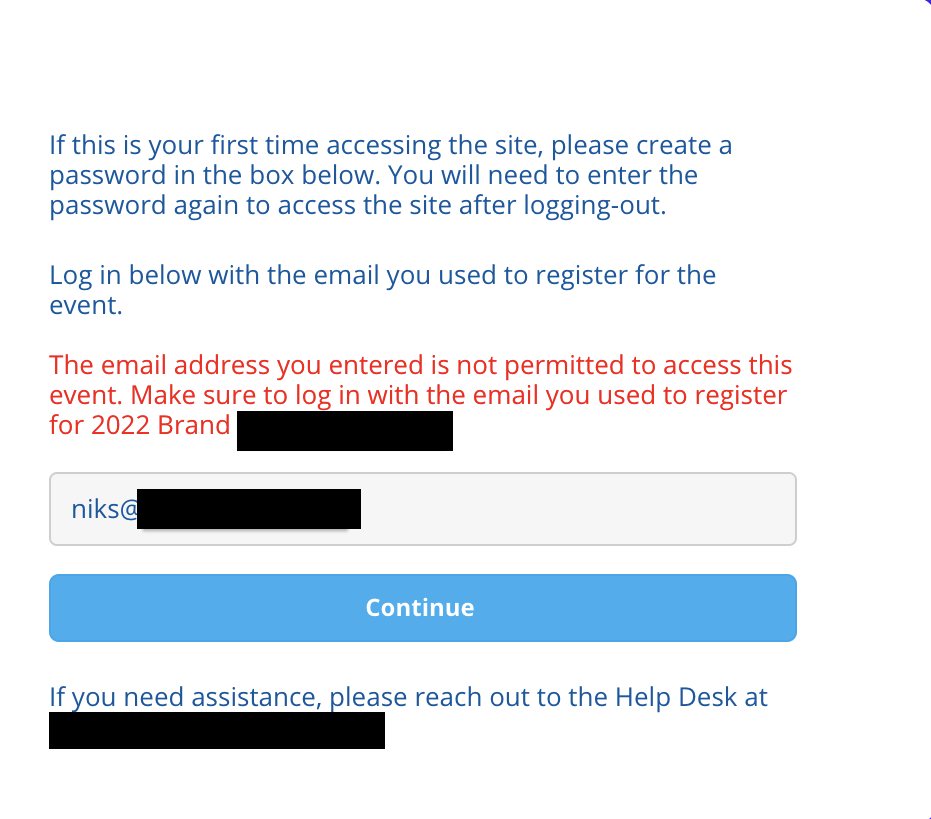This screenshot has height=819, width=931.
Task: Click the purple corner icon at top right
Action: 926,3
